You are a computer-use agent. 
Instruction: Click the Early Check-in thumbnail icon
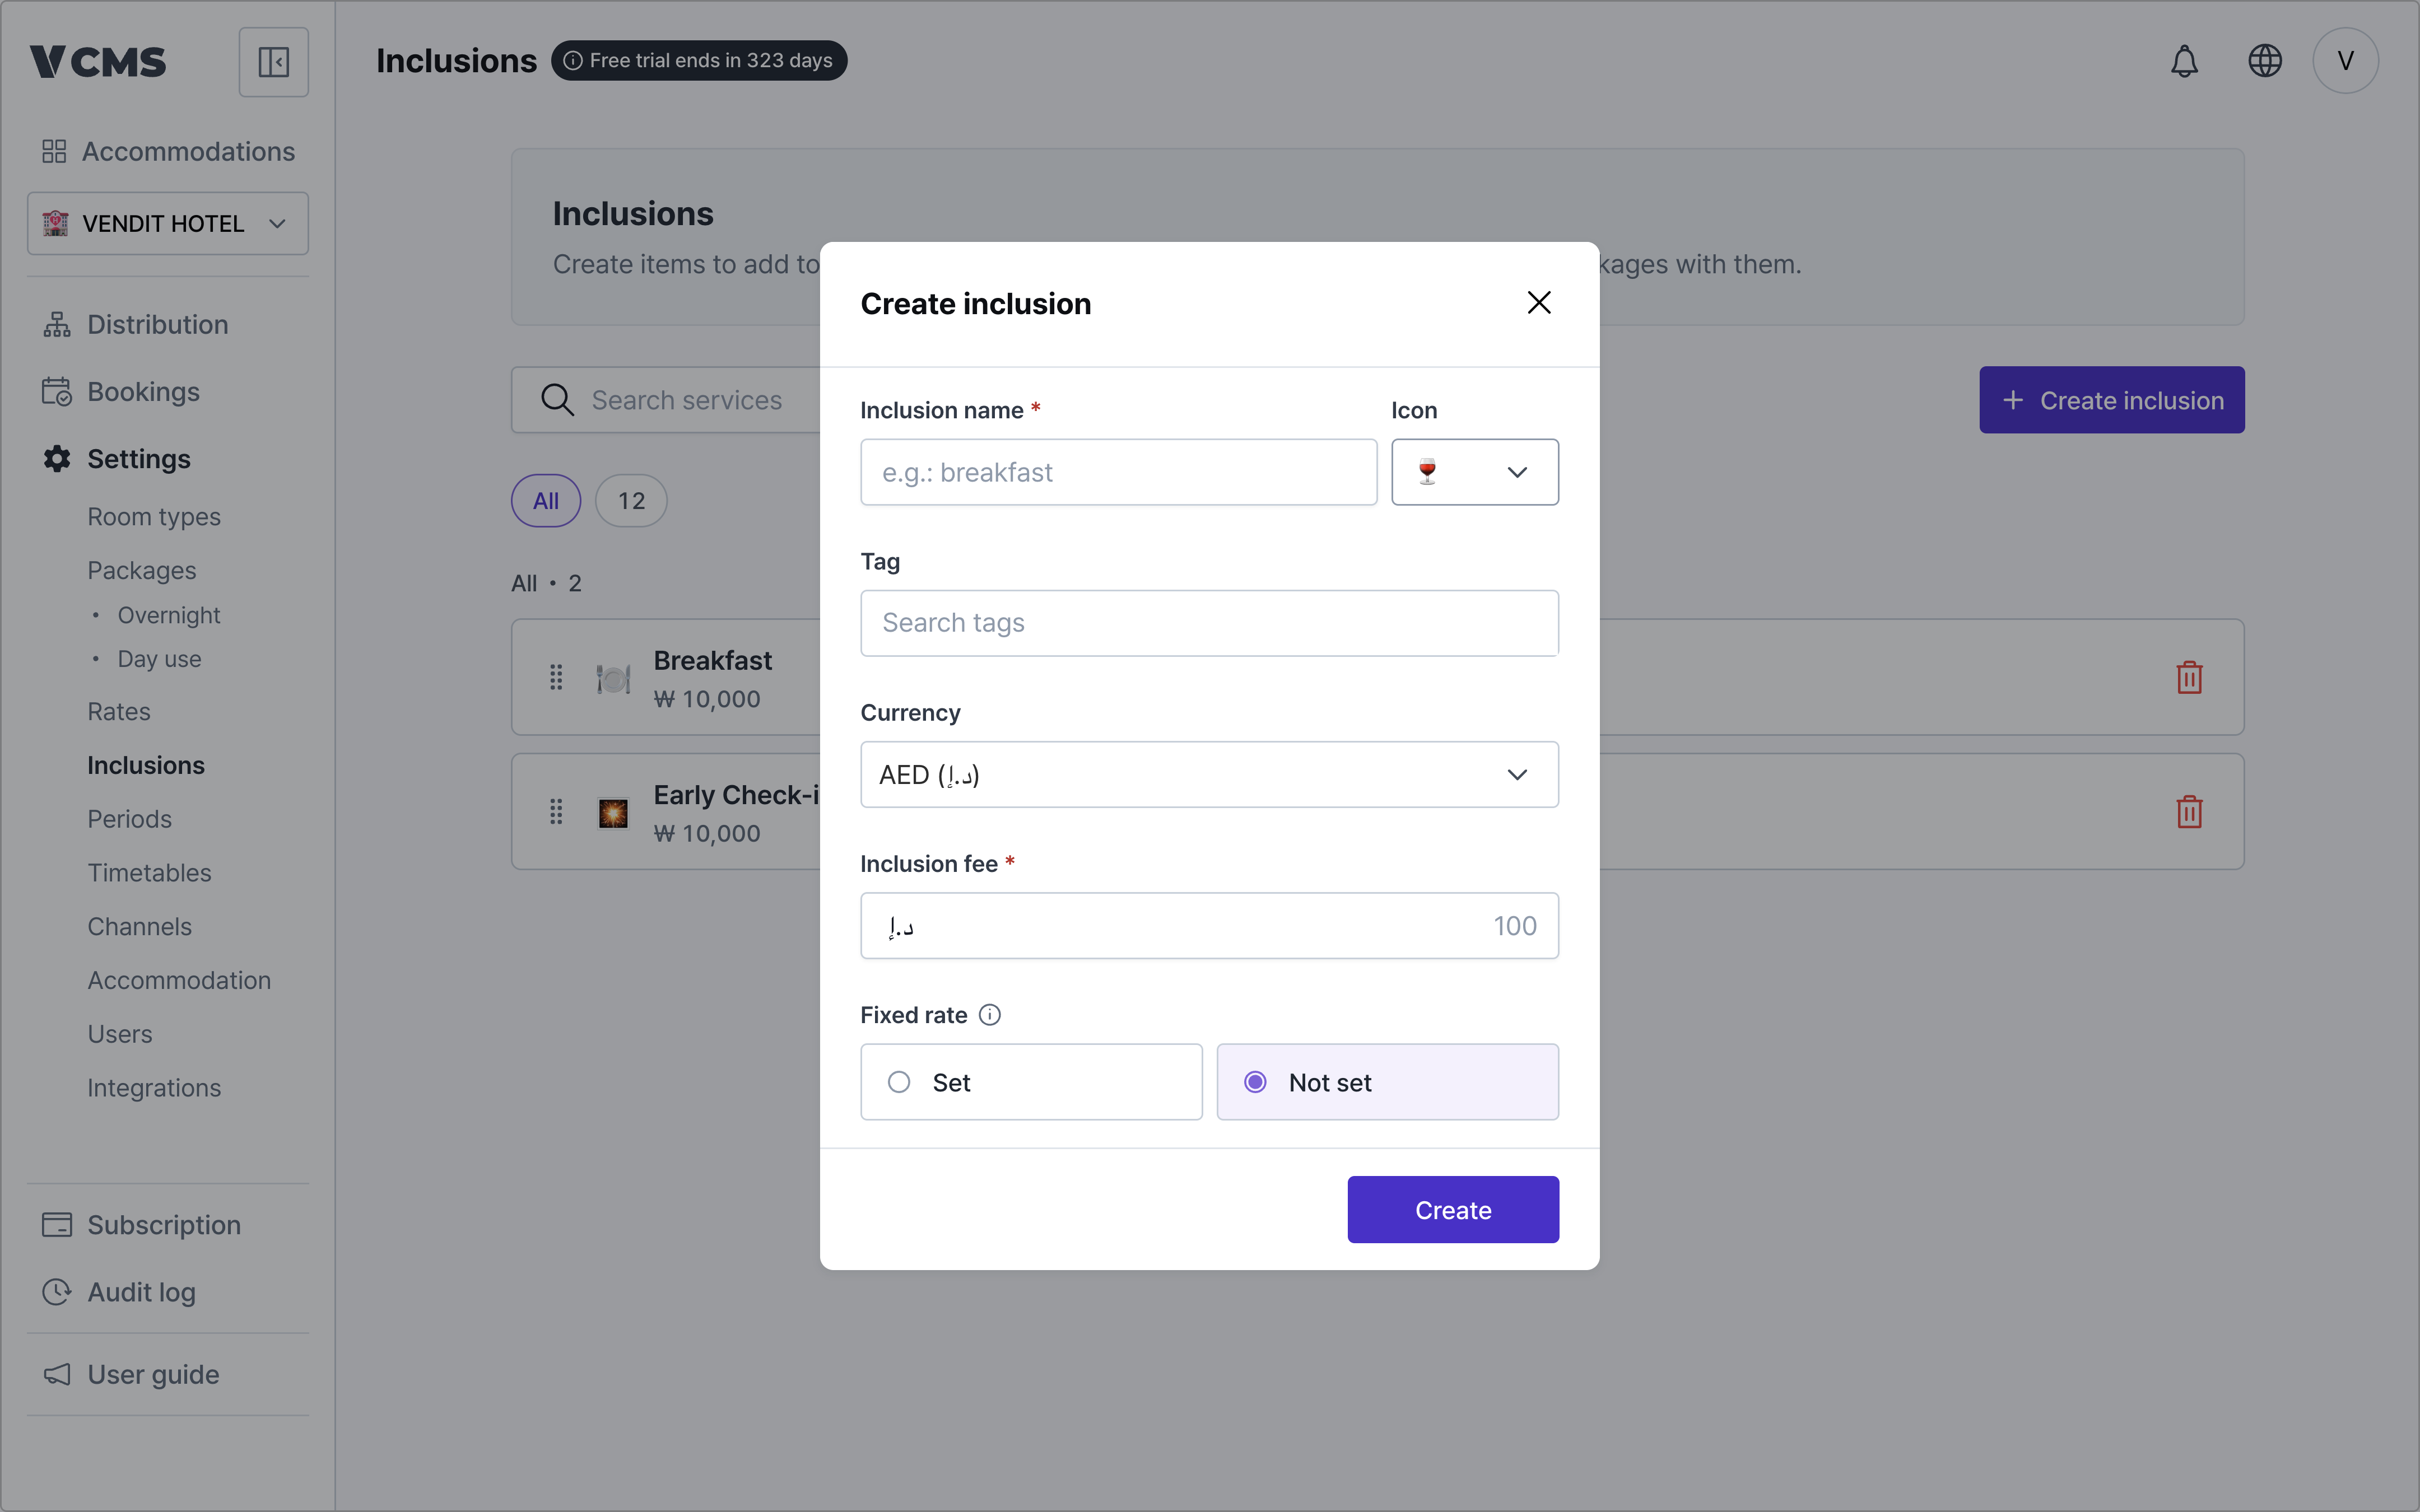[x=613, y=813]
